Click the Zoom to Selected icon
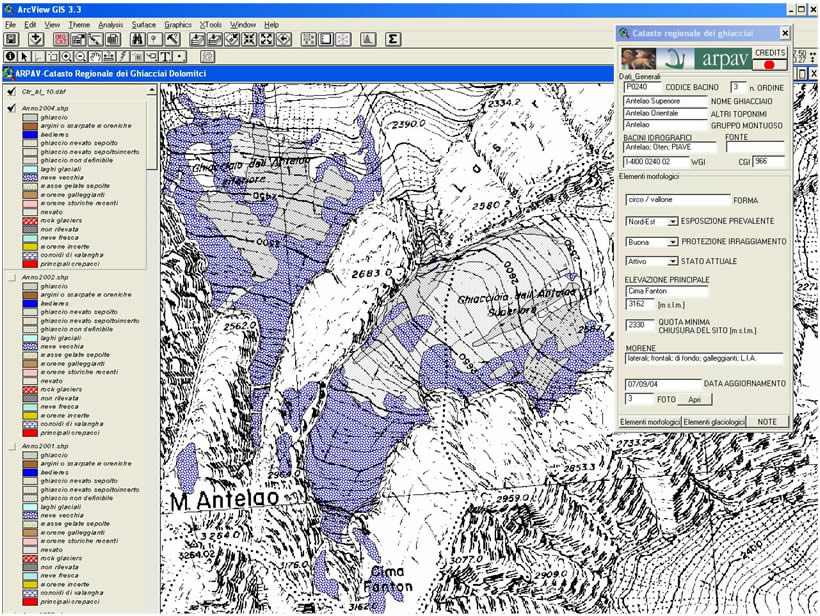 [232, 39]
